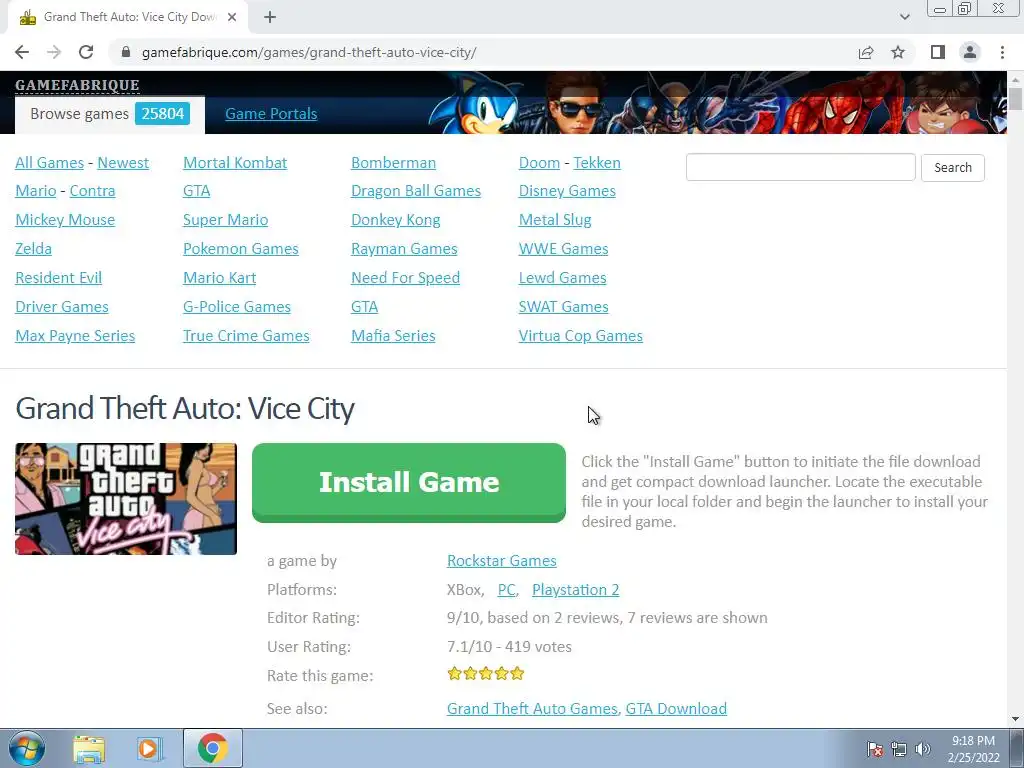Go back to the previous page
Screen dimensions: 1024x768
[x=22, y=52]
